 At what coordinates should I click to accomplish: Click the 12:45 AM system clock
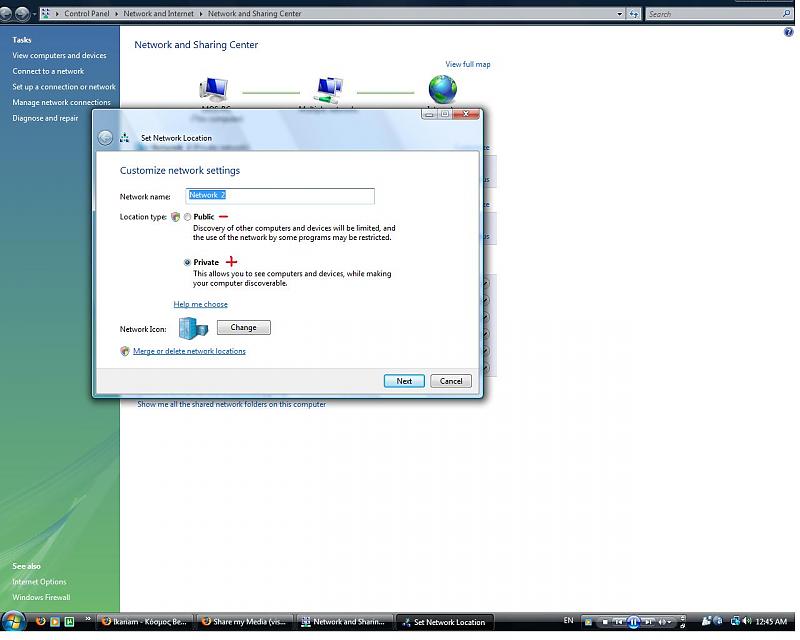[x=771, y=622]
